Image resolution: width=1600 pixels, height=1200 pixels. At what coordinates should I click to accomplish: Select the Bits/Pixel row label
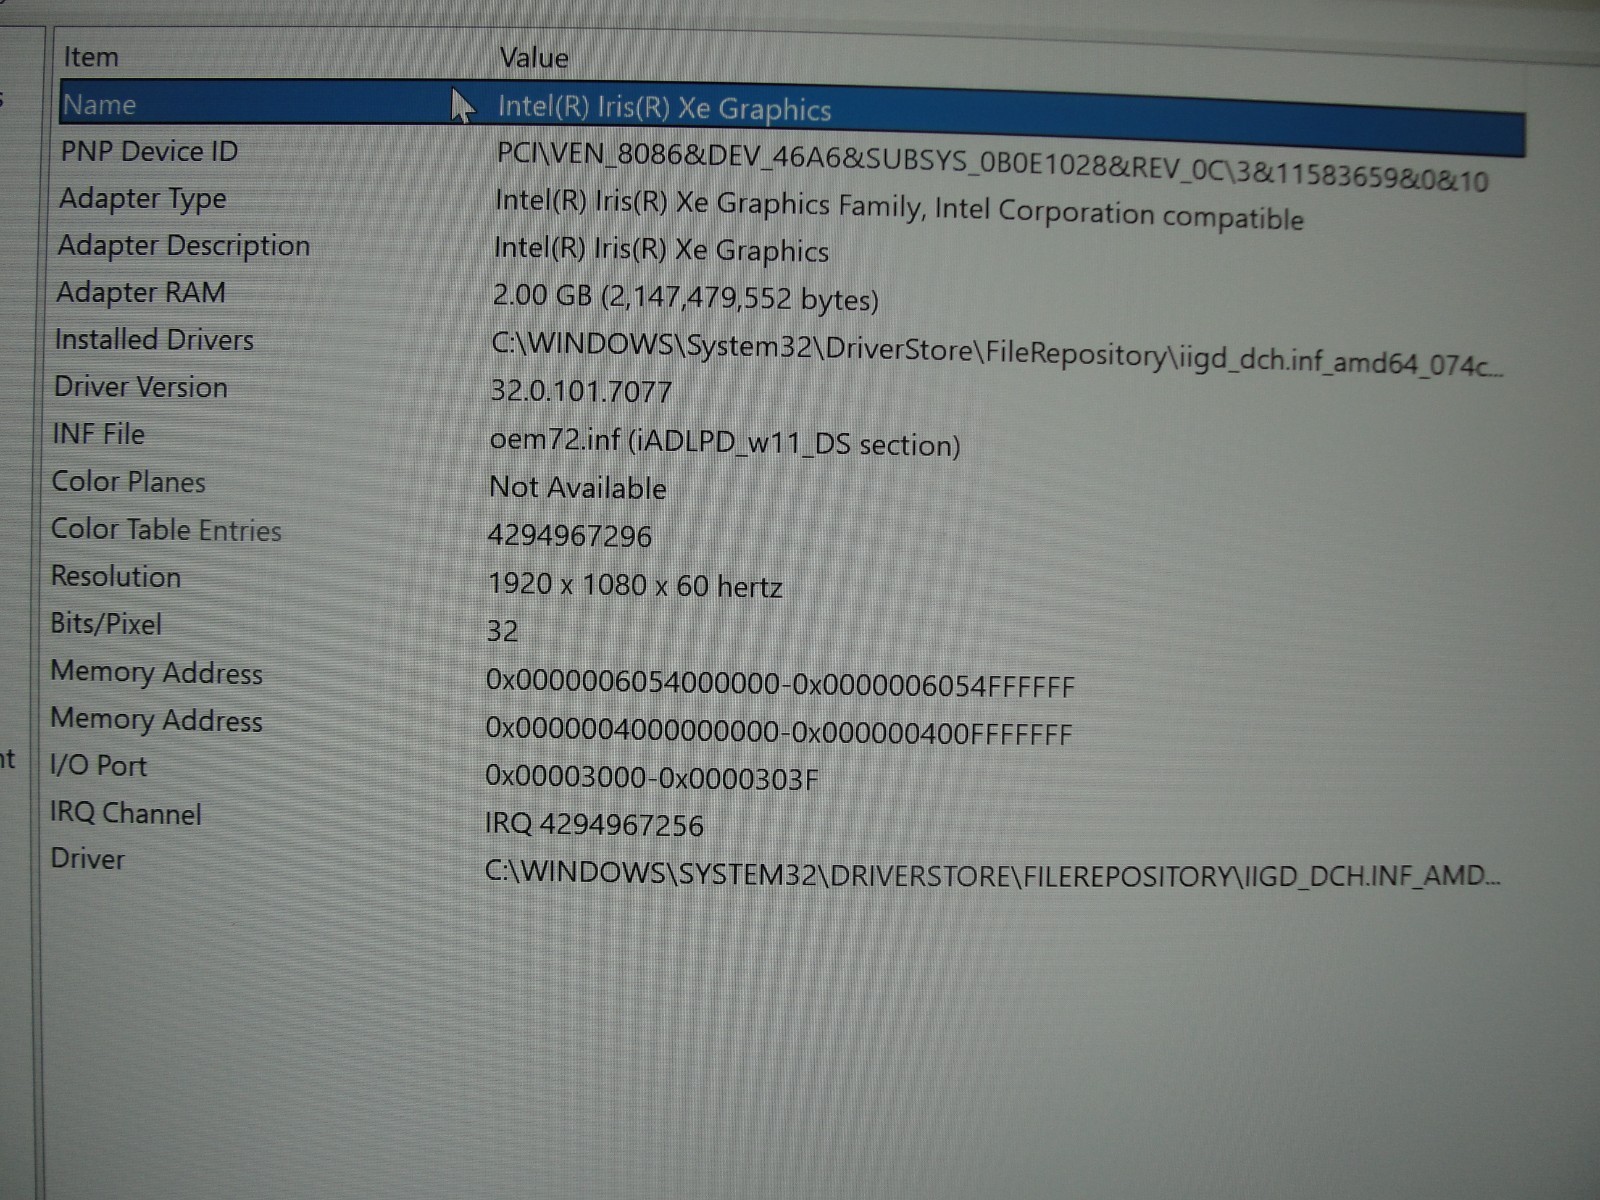tap(105, 624)
